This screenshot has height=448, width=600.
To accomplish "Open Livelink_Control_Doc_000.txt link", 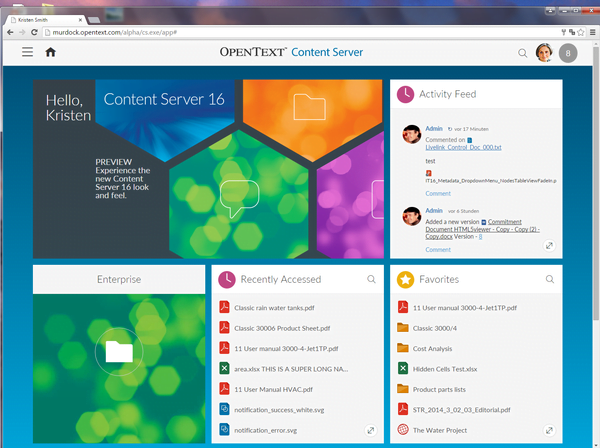I will tap(463, 148).
